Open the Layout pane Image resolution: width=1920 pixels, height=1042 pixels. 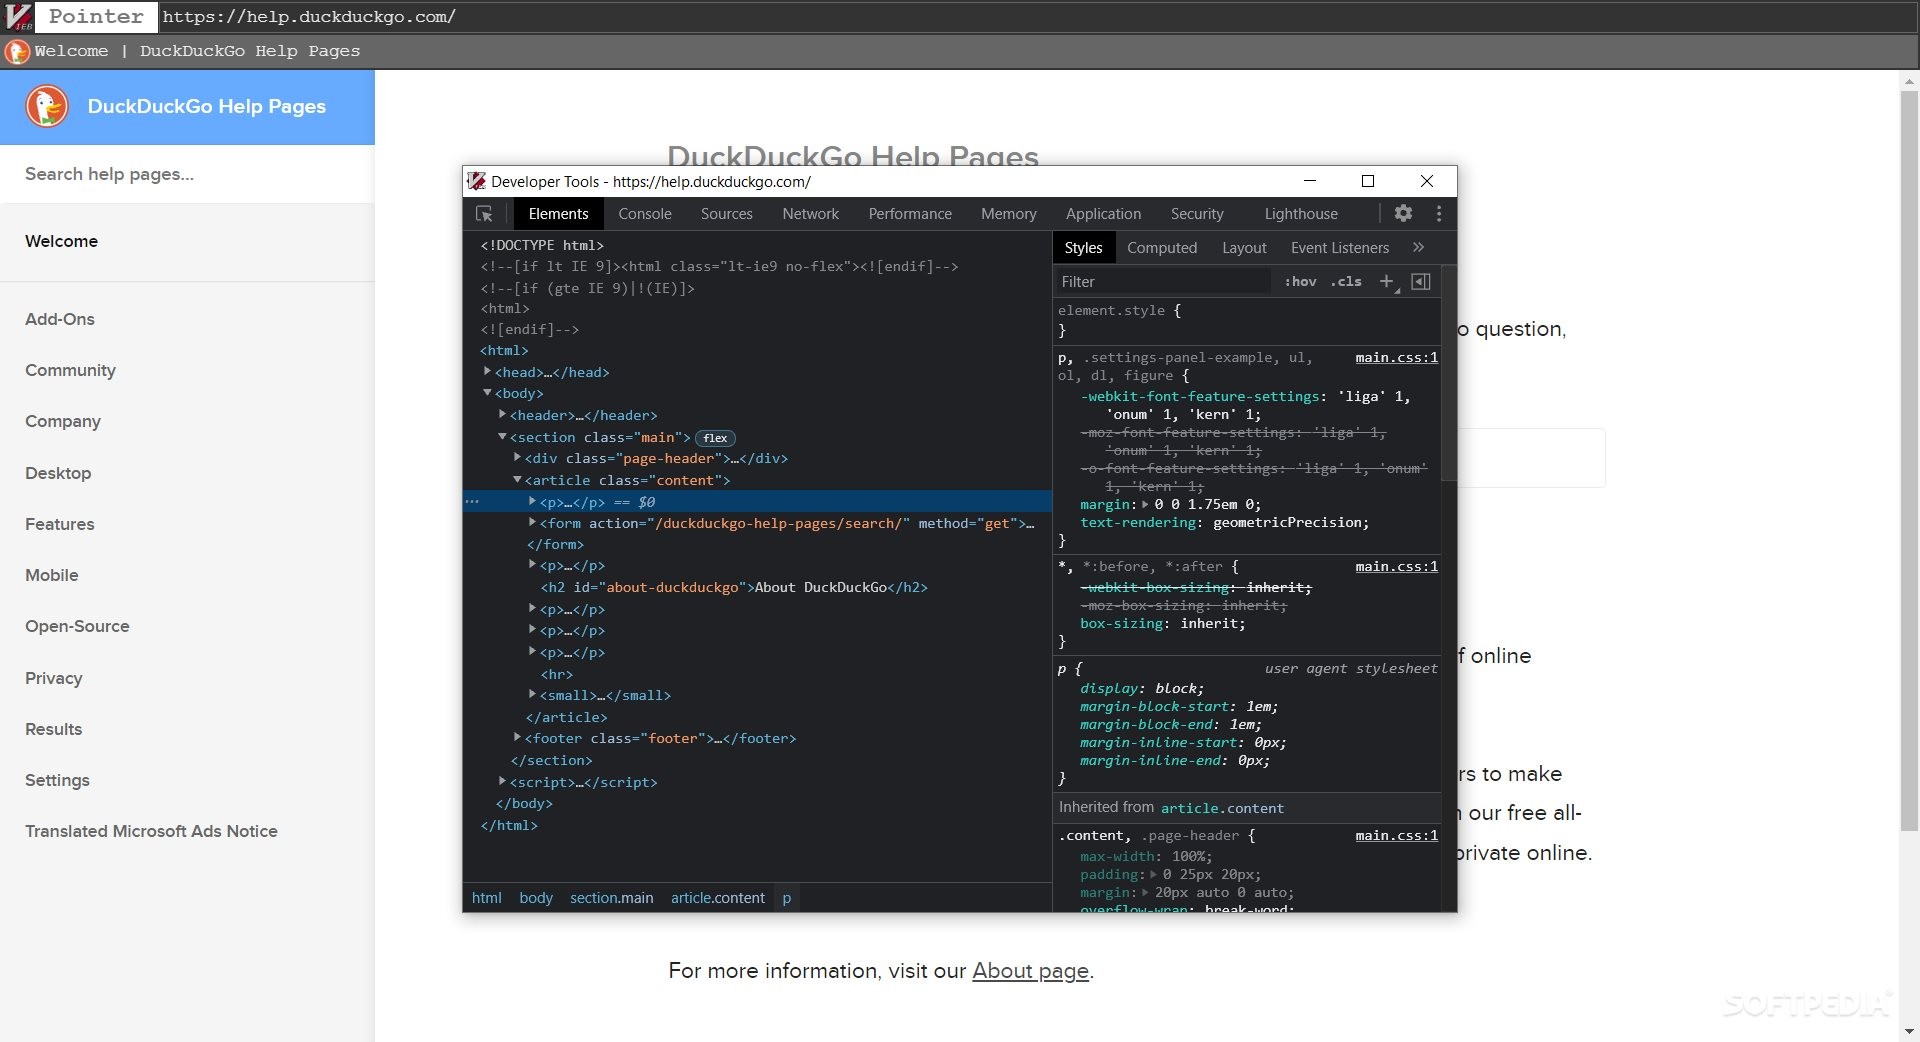point(1244,248)
